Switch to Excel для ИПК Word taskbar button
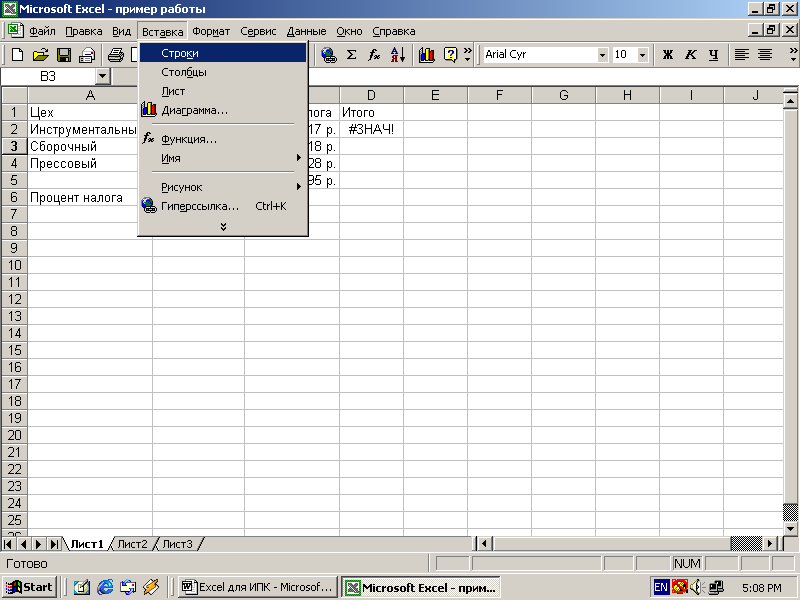This screenshot has width=800, height=600. pyautogui.click(x=258, y=587)
